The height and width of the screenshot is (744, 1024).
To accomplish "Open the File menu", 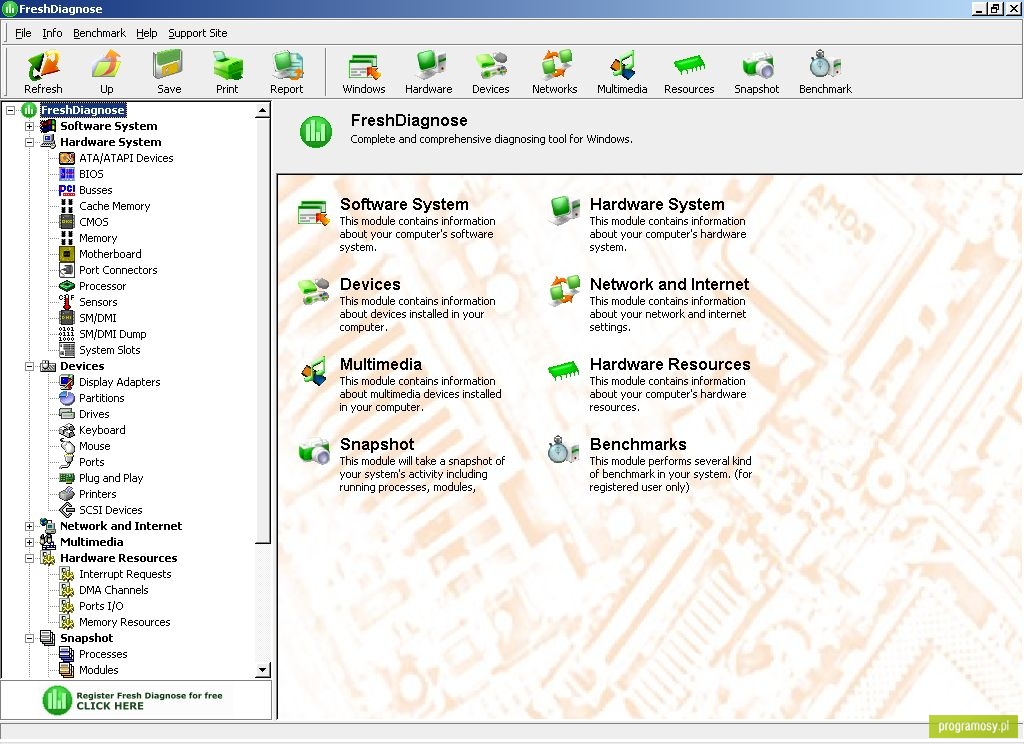I will (x=23, y=33).
